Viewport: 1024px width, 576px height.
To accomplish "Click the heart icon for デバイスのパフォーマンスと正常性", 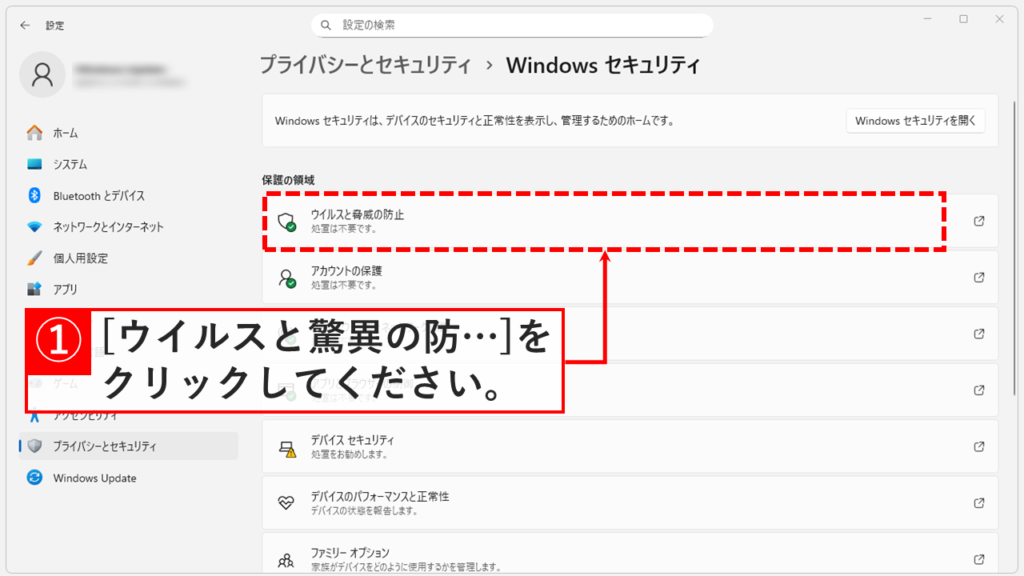I will click(x=287, y=502).
